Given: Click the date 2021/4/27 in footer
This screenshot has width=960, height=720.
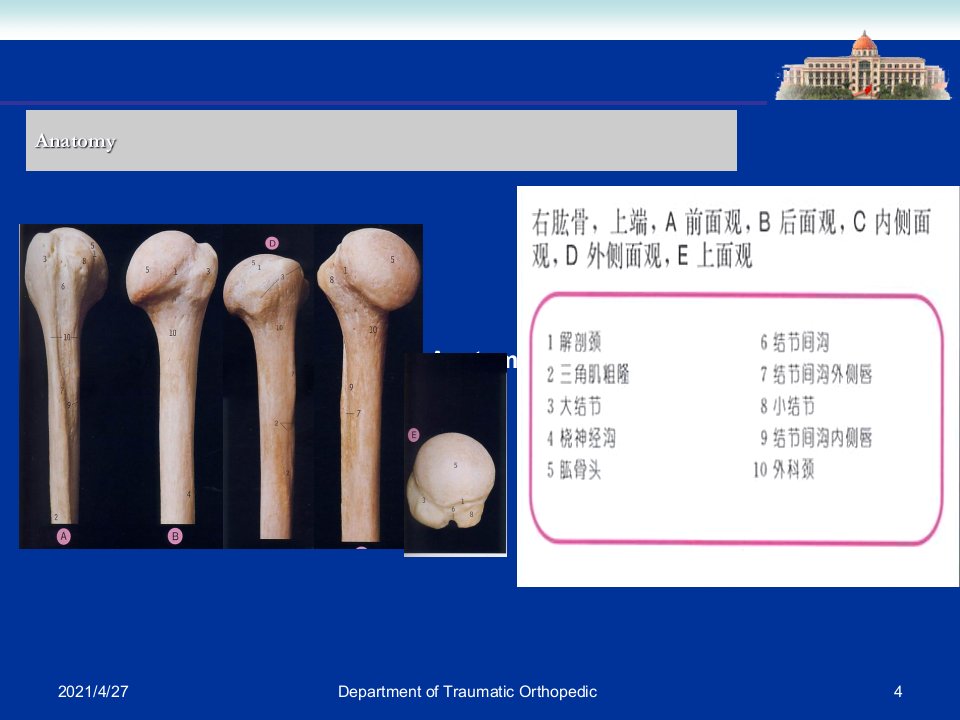Looking at the screenshot, I should (93, 692).
